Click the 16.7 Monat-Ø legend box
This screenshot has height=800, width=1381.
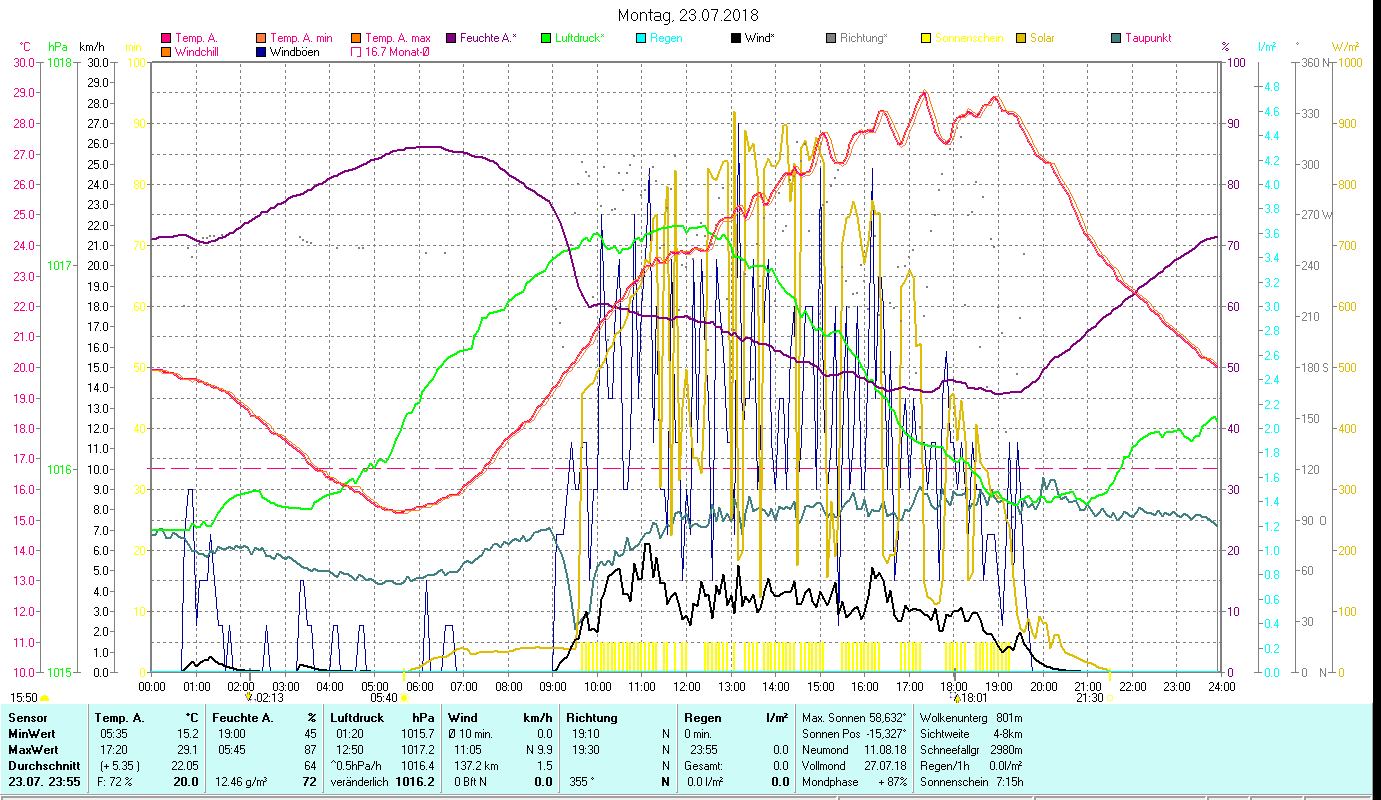(x=355, y=52)
